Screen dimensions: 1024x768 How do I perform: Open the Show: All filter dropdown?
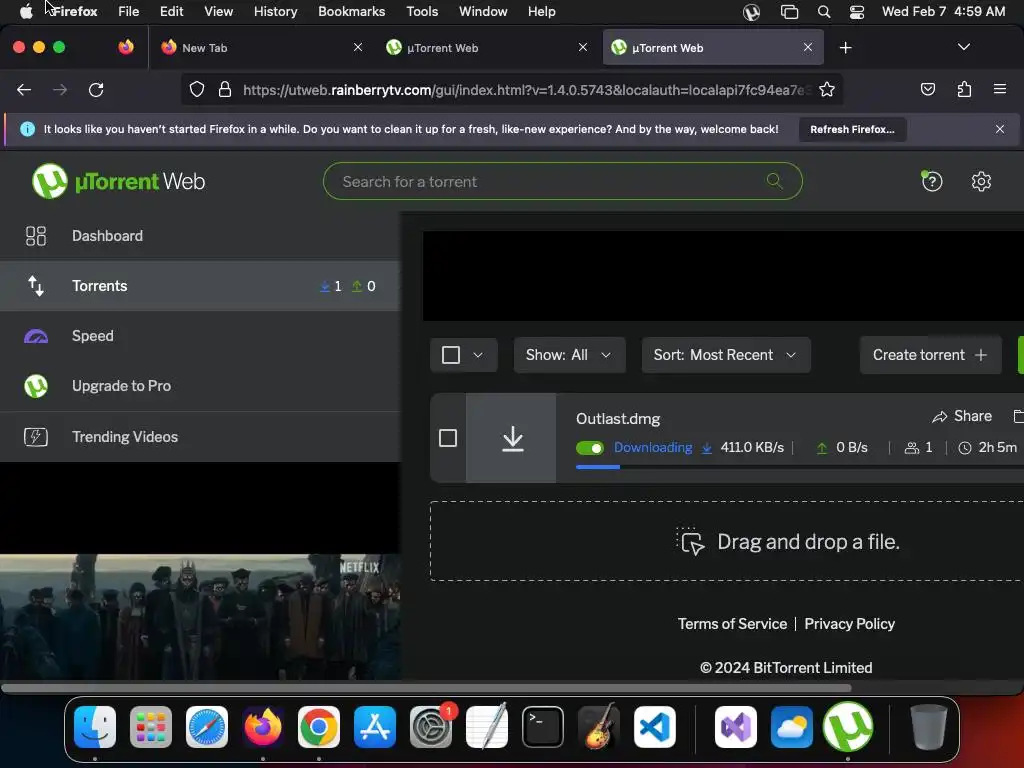pyautogui.click(x=569, y=355)
